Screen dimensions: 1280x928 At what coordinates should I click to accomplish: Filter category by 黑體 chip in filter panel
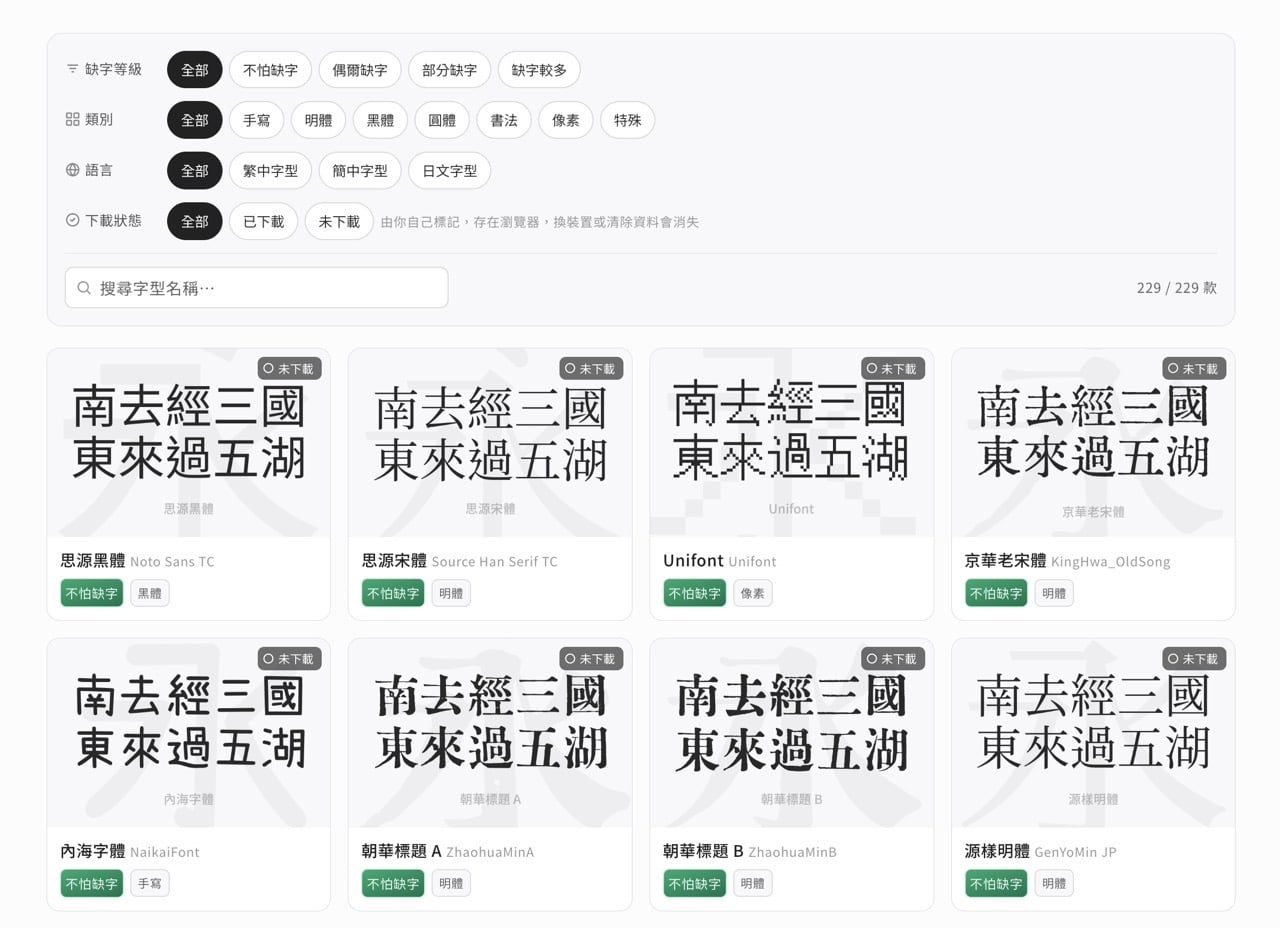tap(380, 120)
